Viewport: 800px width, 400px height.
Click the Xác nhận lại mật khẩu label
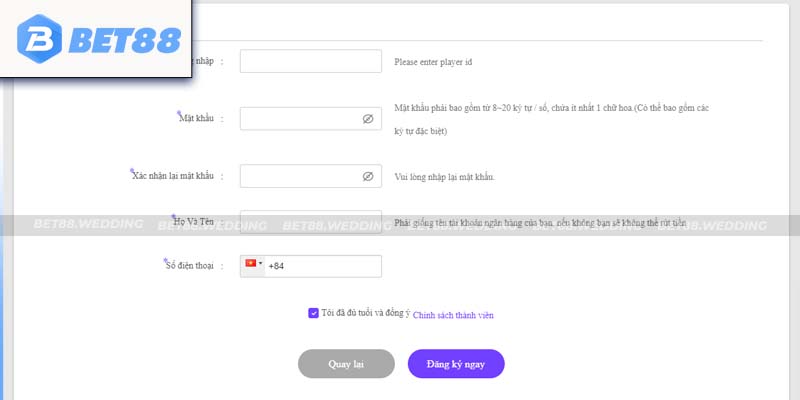tap(173, 176)
